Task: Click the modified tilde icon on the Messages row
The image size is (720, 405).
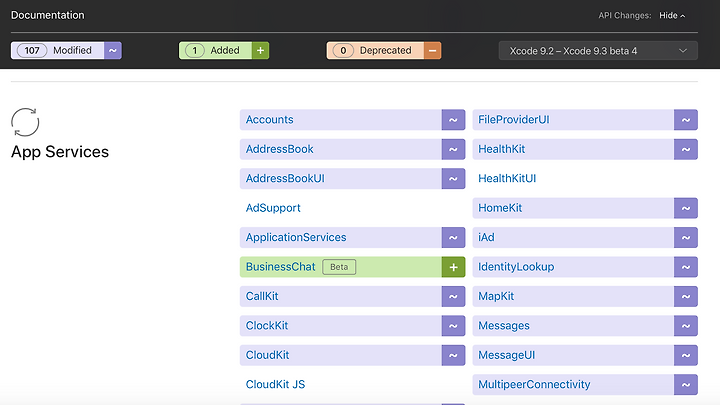Action: click(x=686, y=326)
